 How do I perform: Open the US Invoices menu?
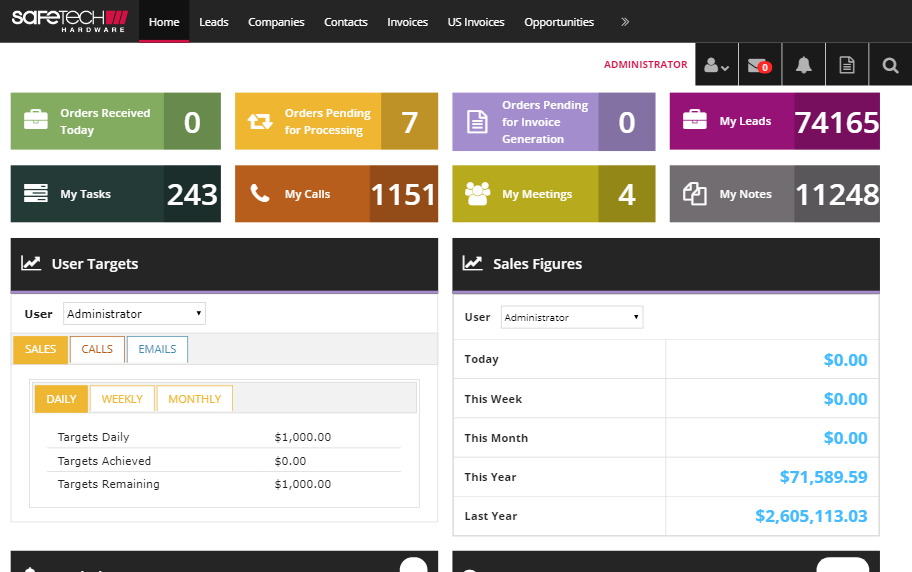point(476,22)
